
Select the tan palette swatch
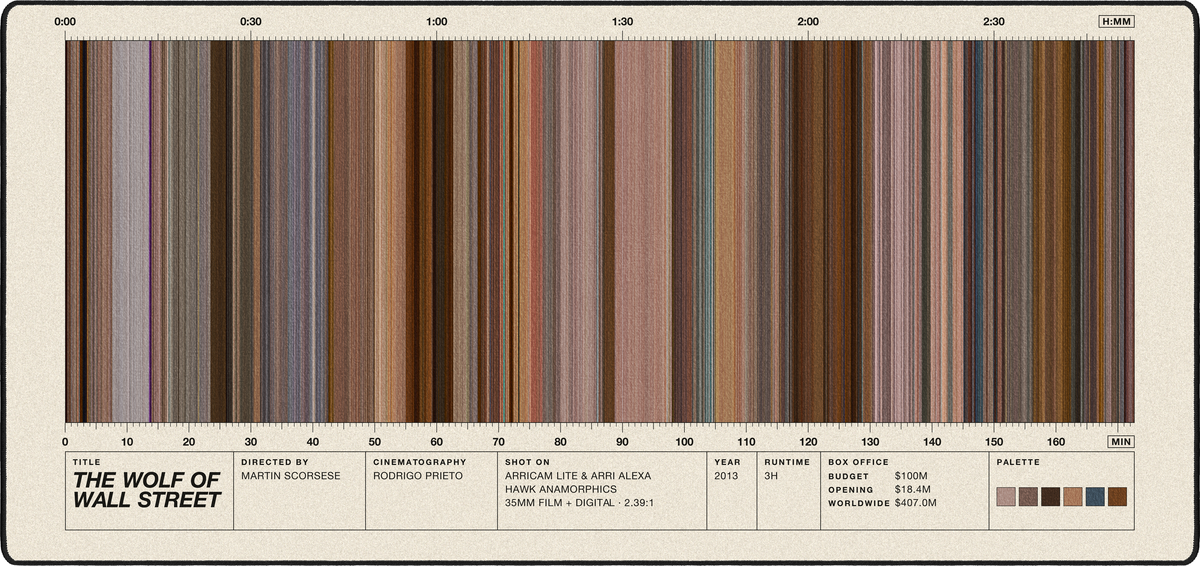coord(1073,497)
